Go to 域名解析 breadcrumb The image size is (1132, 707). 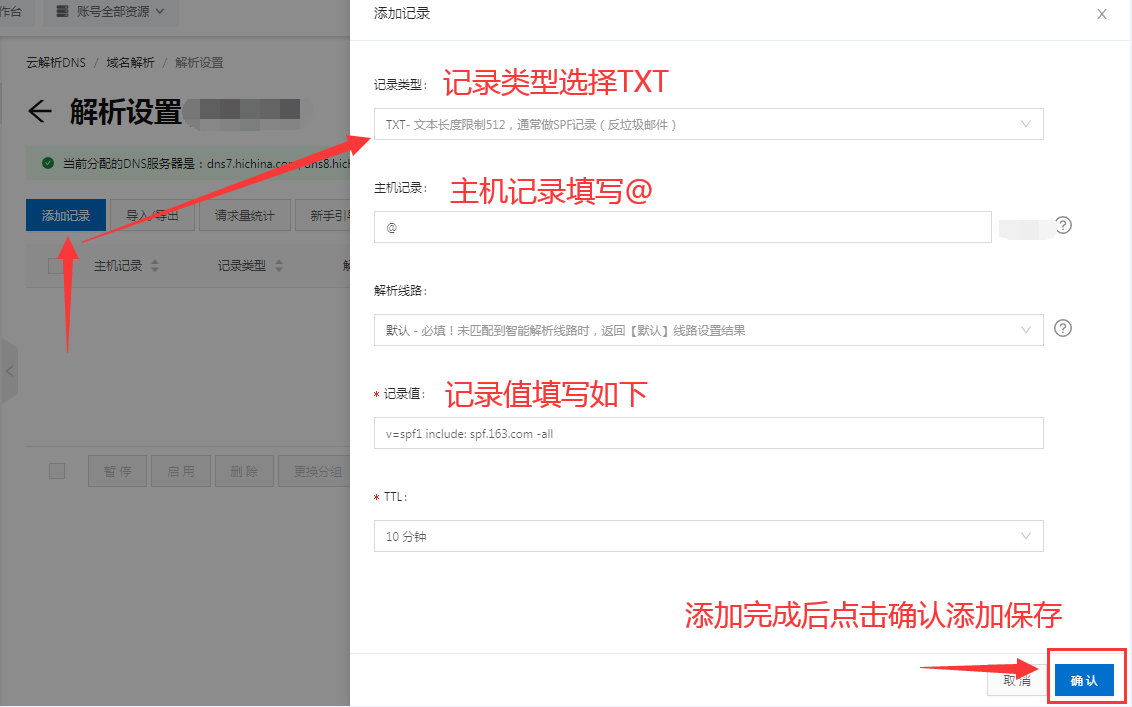point(130,63)
